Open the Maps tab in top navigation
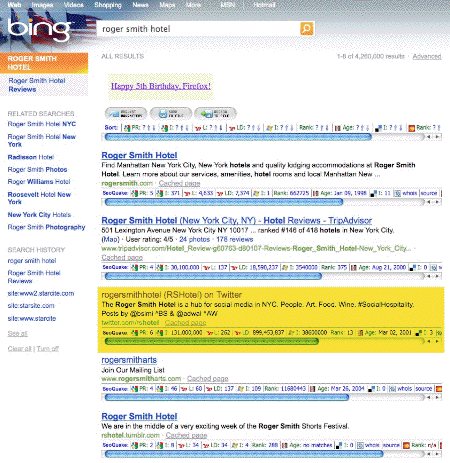The height and width of the screenshot is (463, 450). 167,5
